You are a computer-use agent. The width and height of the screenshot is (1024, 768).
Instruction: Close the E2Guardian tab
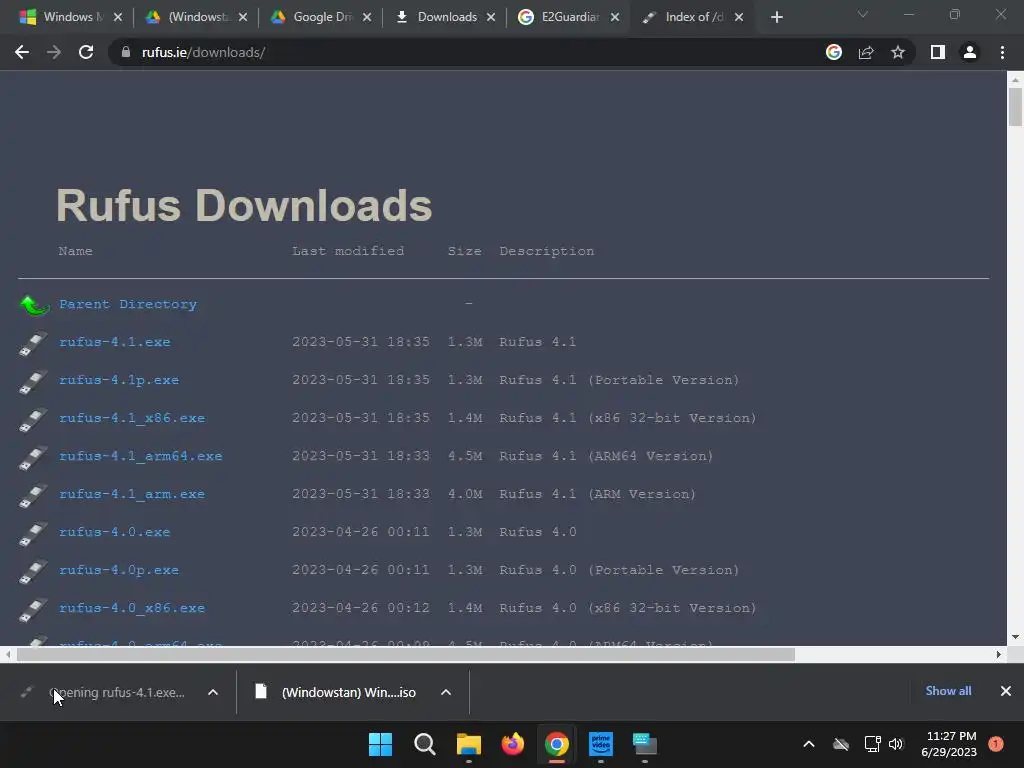tap(615, 17)
